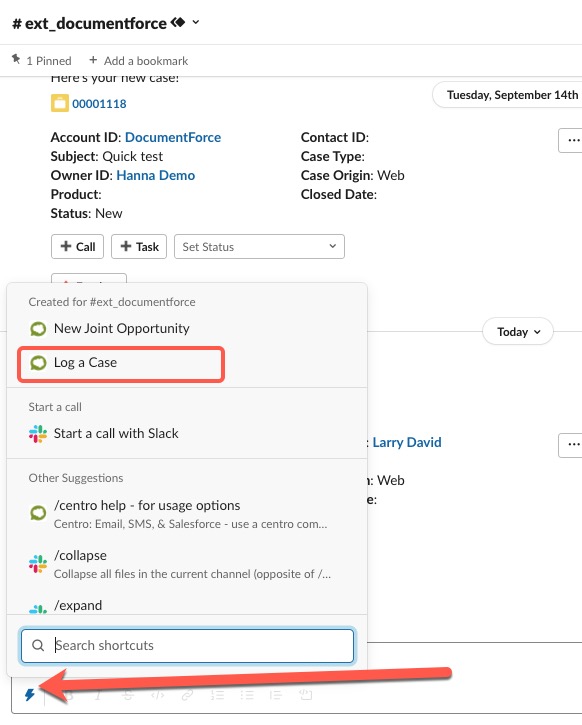This screenshot has width=582, height=725.
Task: Click the Centro icon beside /centro help
Action: (x=38, y=513)
